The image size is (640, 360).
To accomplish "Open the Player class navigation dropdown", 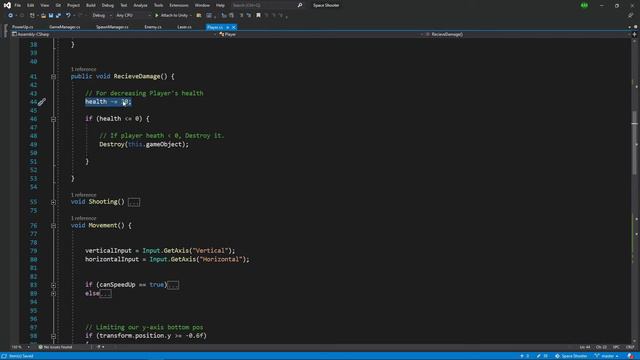I will tap(322, 34).
